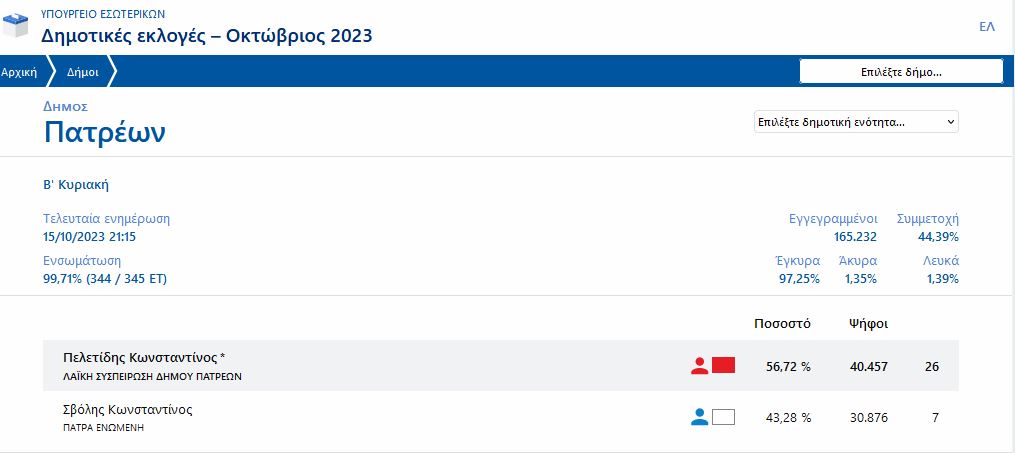Open the Δήμοι breadcrumb item

click(x=82, y=72)
